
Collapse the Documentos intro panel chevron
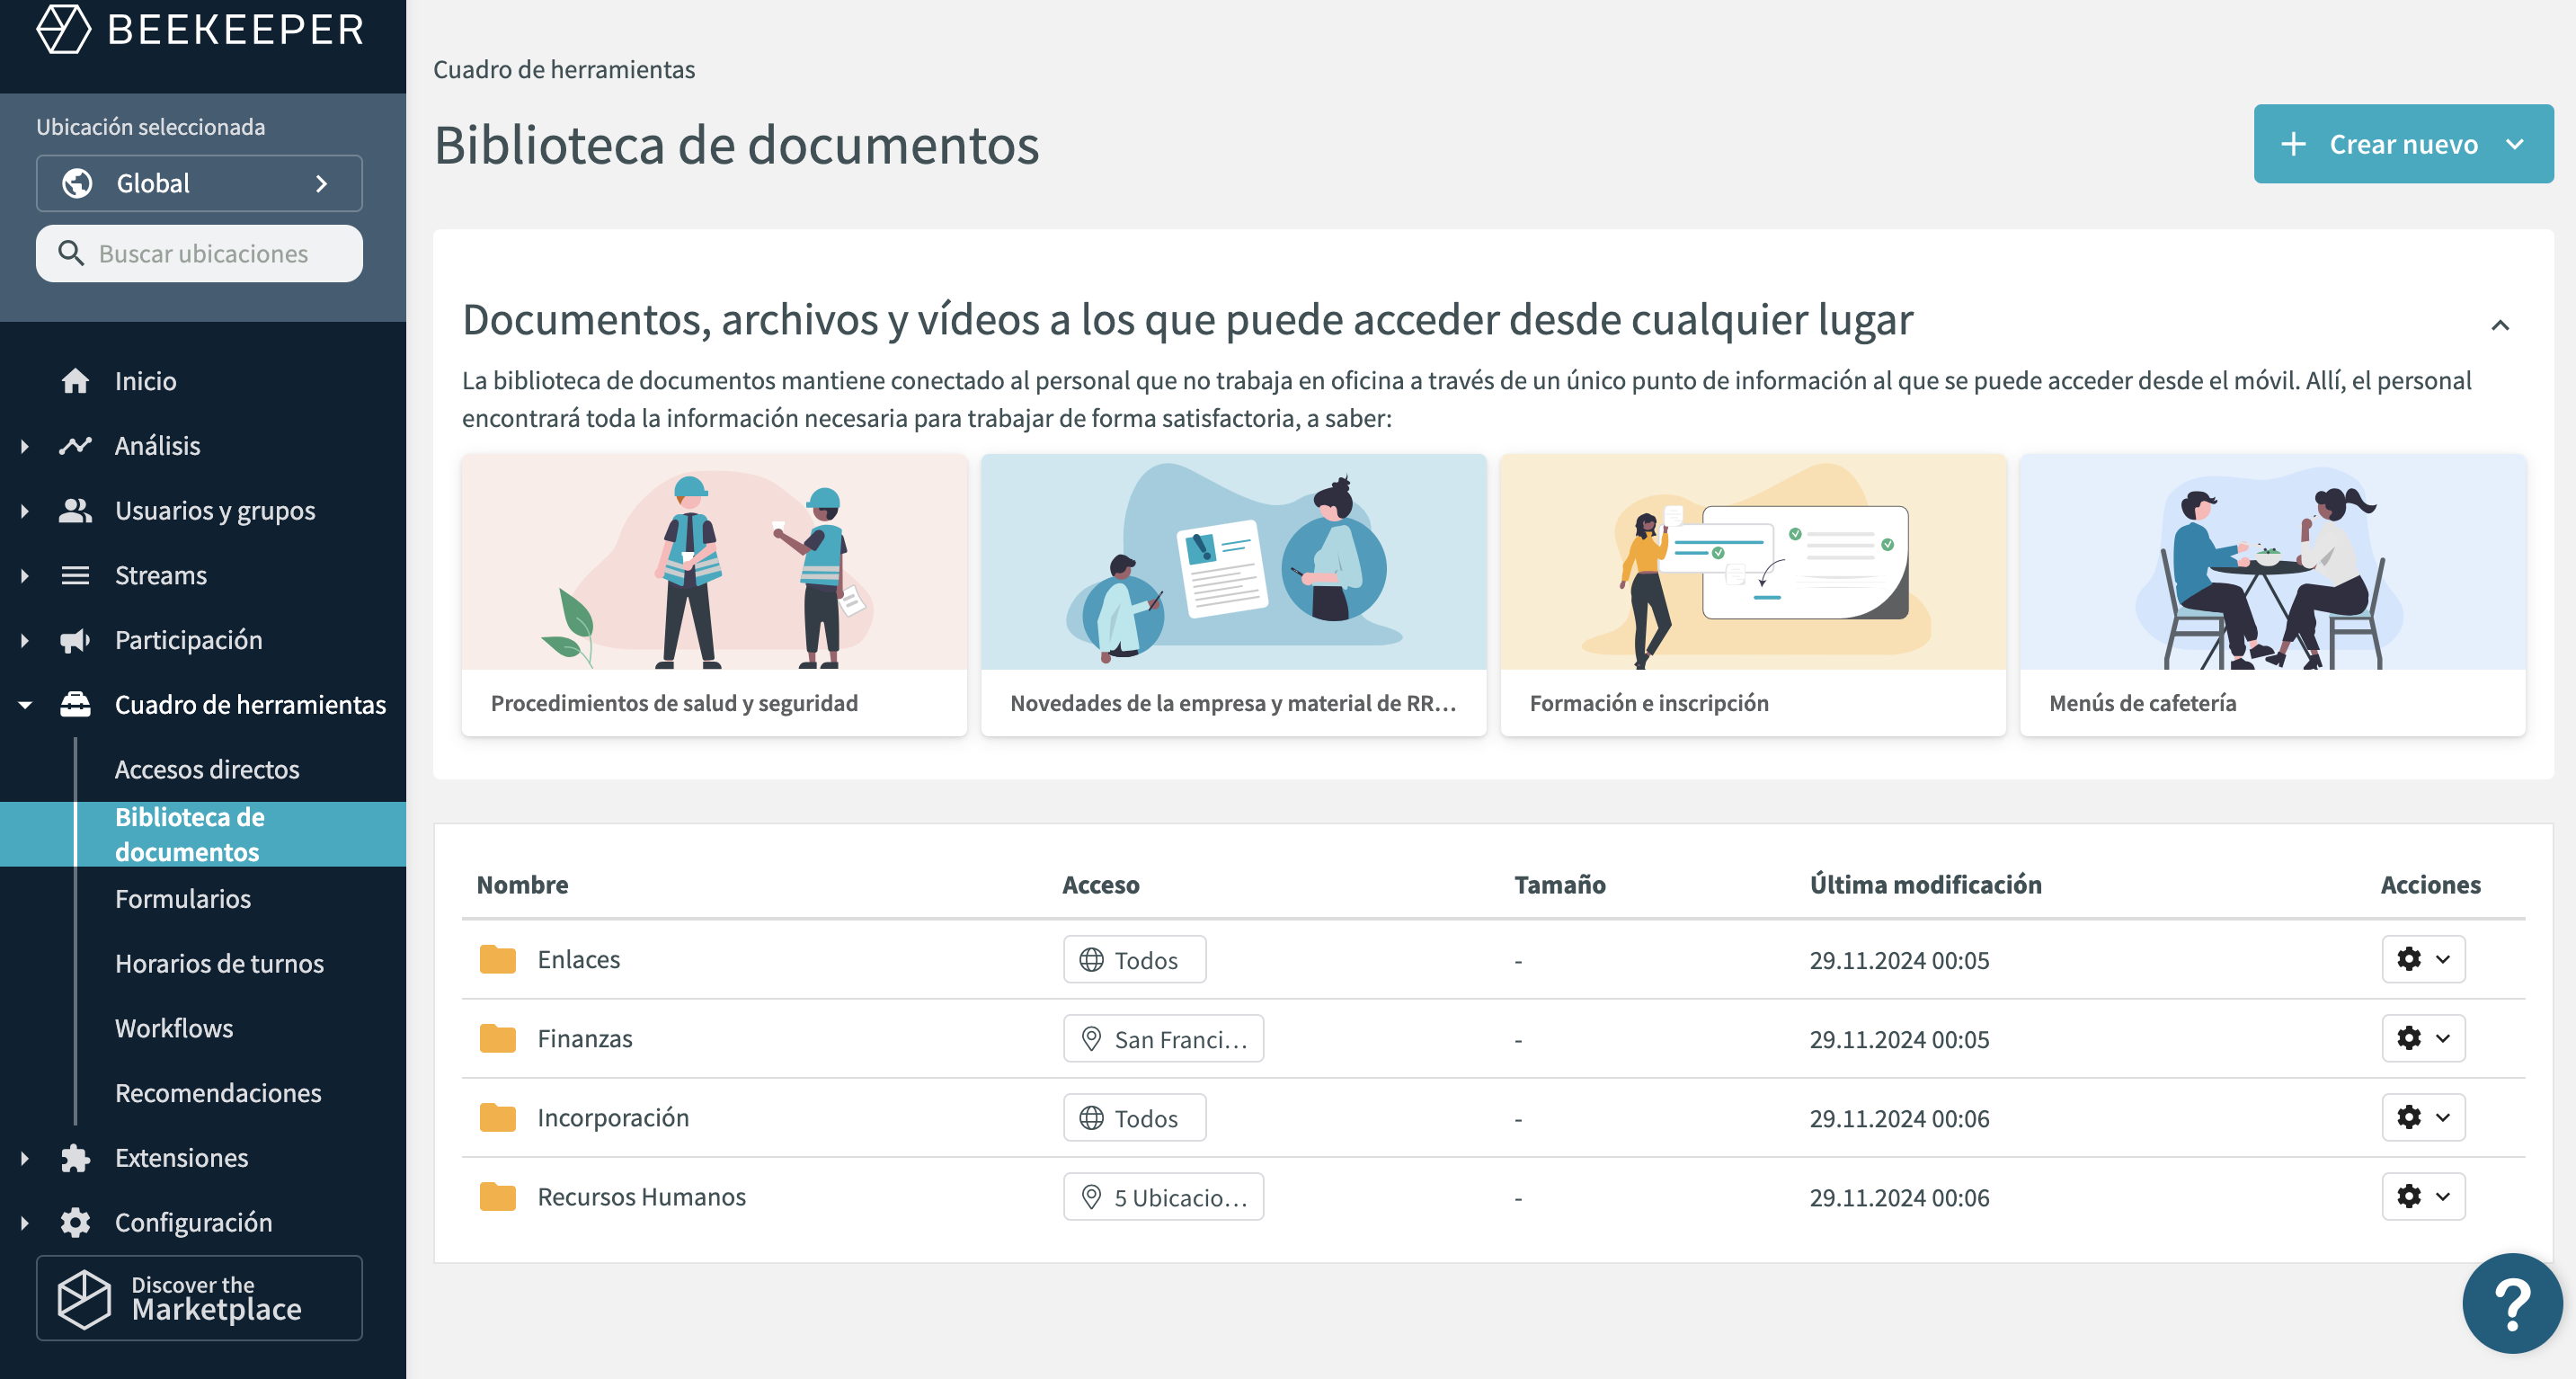click(2499, 325)
